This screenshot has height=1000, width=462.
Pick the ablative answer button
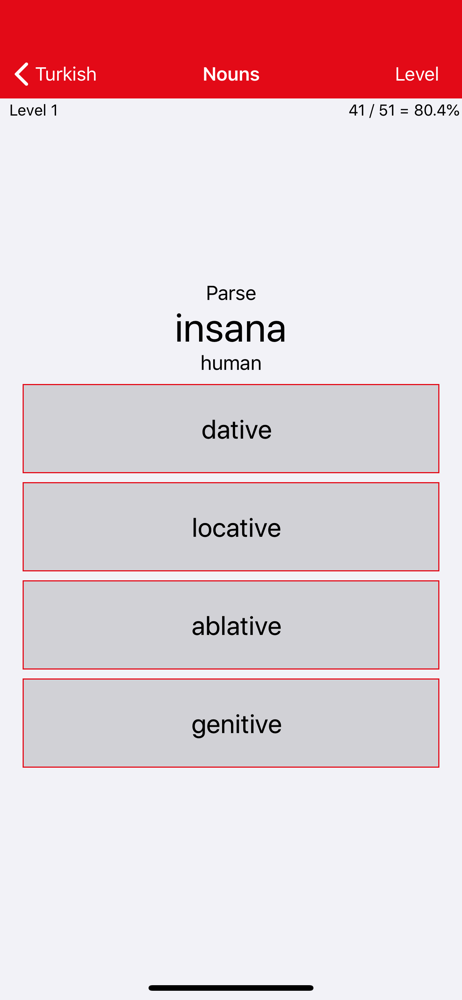pyautogui.click(x=231, y=625)
